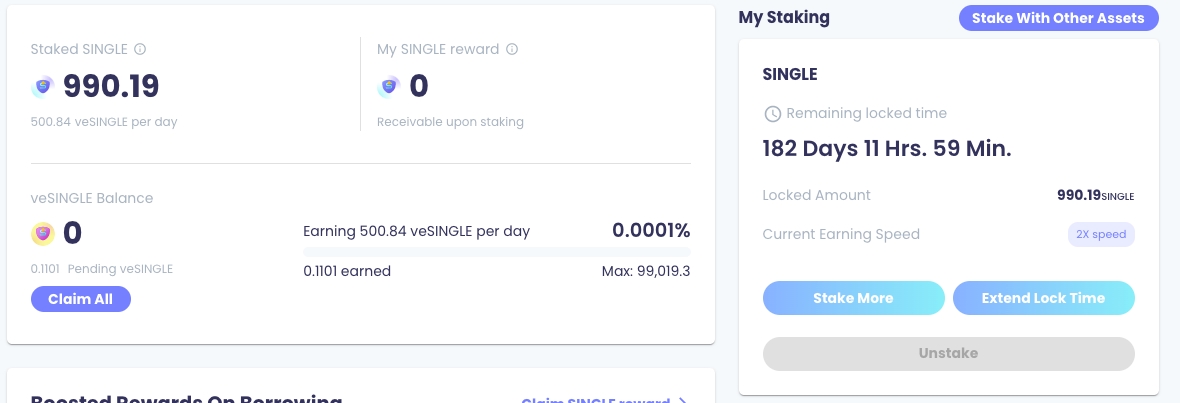Click the Max: 99,019.3 label
Screen dimensions: 1180x403
[648, 271]
